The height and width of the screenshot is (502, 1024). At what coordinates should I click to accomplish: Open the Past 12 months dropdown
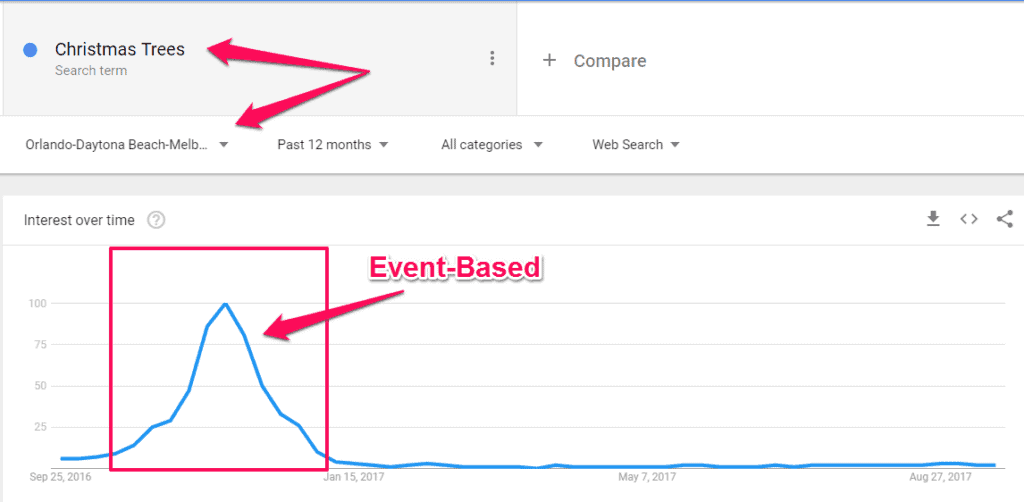click(332, 145)
